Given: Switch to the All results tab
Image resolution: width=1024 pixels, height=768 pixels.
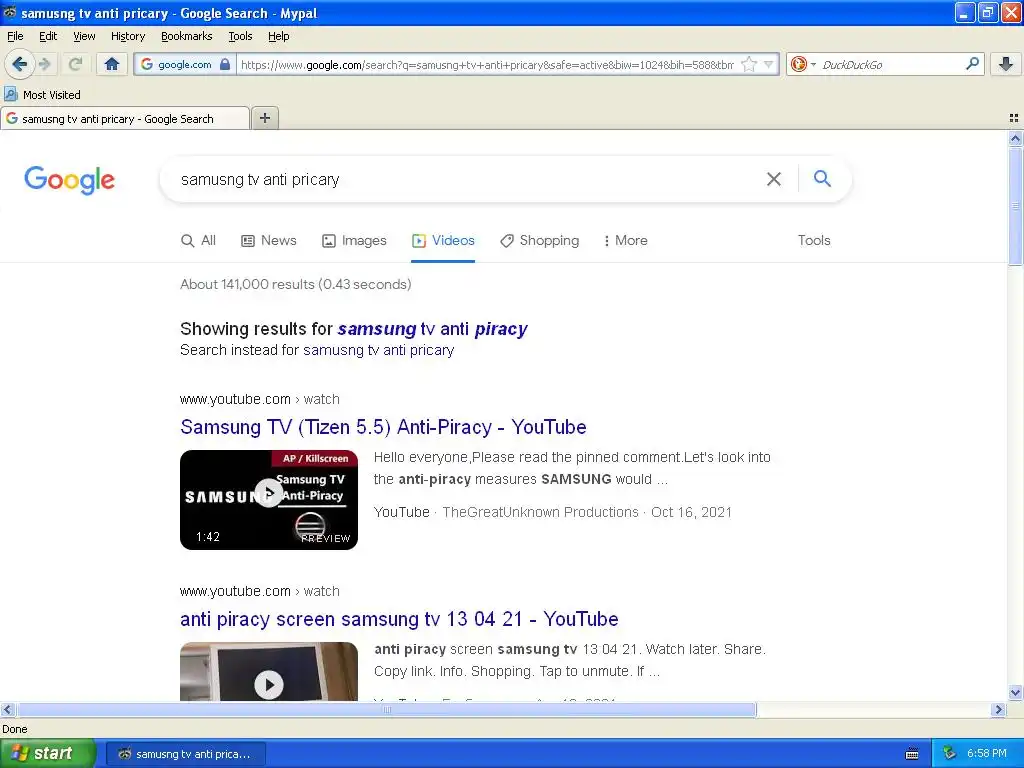Looking at the screenshot, I should pos(198,240).
